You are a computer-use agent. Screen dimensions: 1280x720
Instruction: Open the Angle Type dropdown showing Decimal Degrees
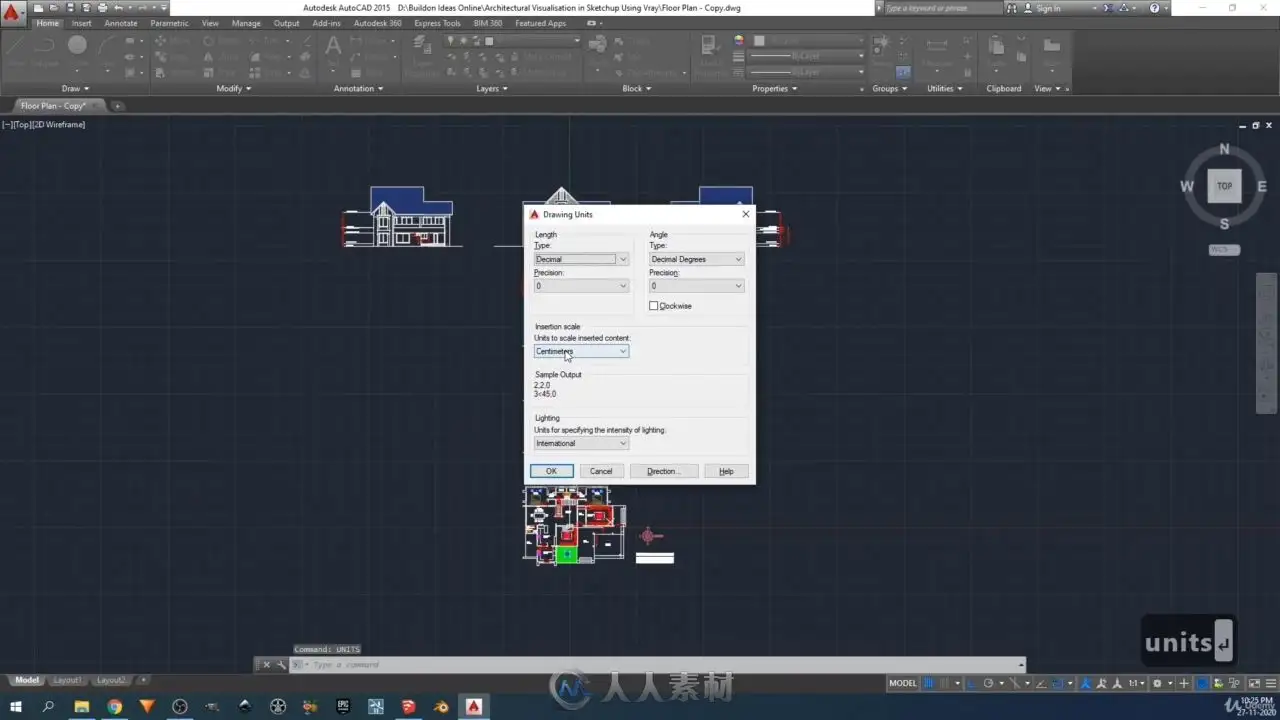click(697, 259)
